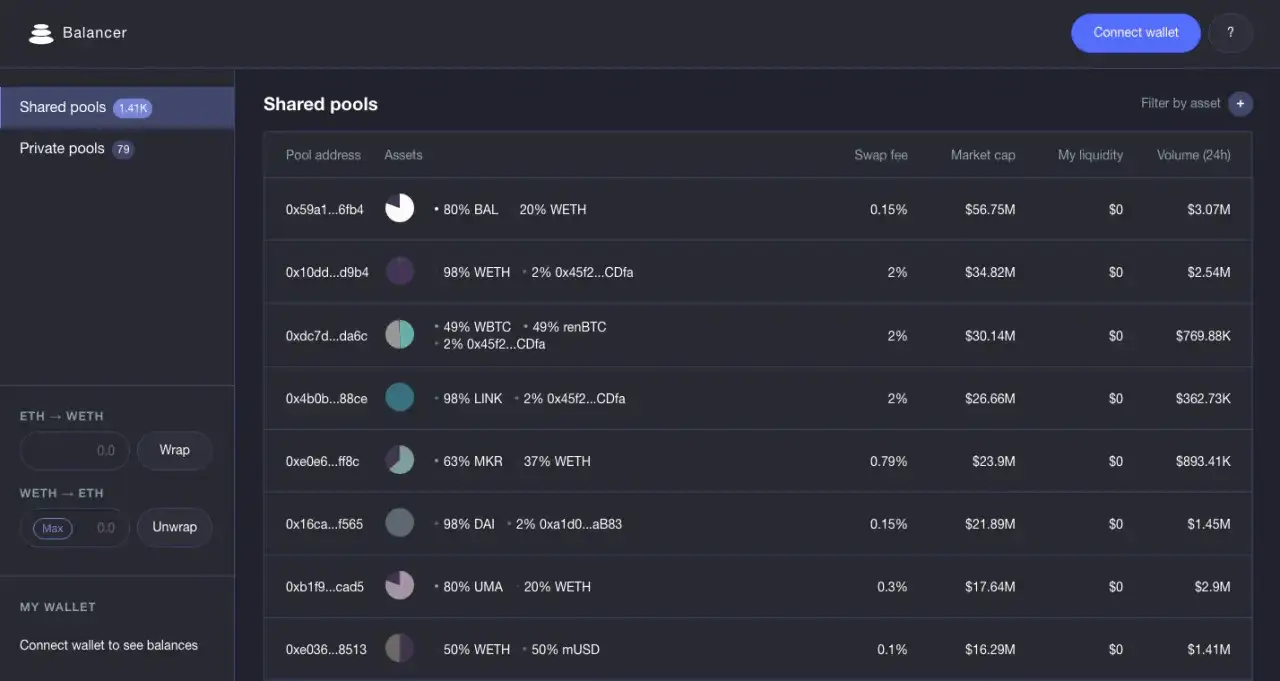This screenshot has width=1280, height=681.
Task: Click the BAL/WETH pool pie chart icon
Action: pyautogui.click(x=399, y=208)
